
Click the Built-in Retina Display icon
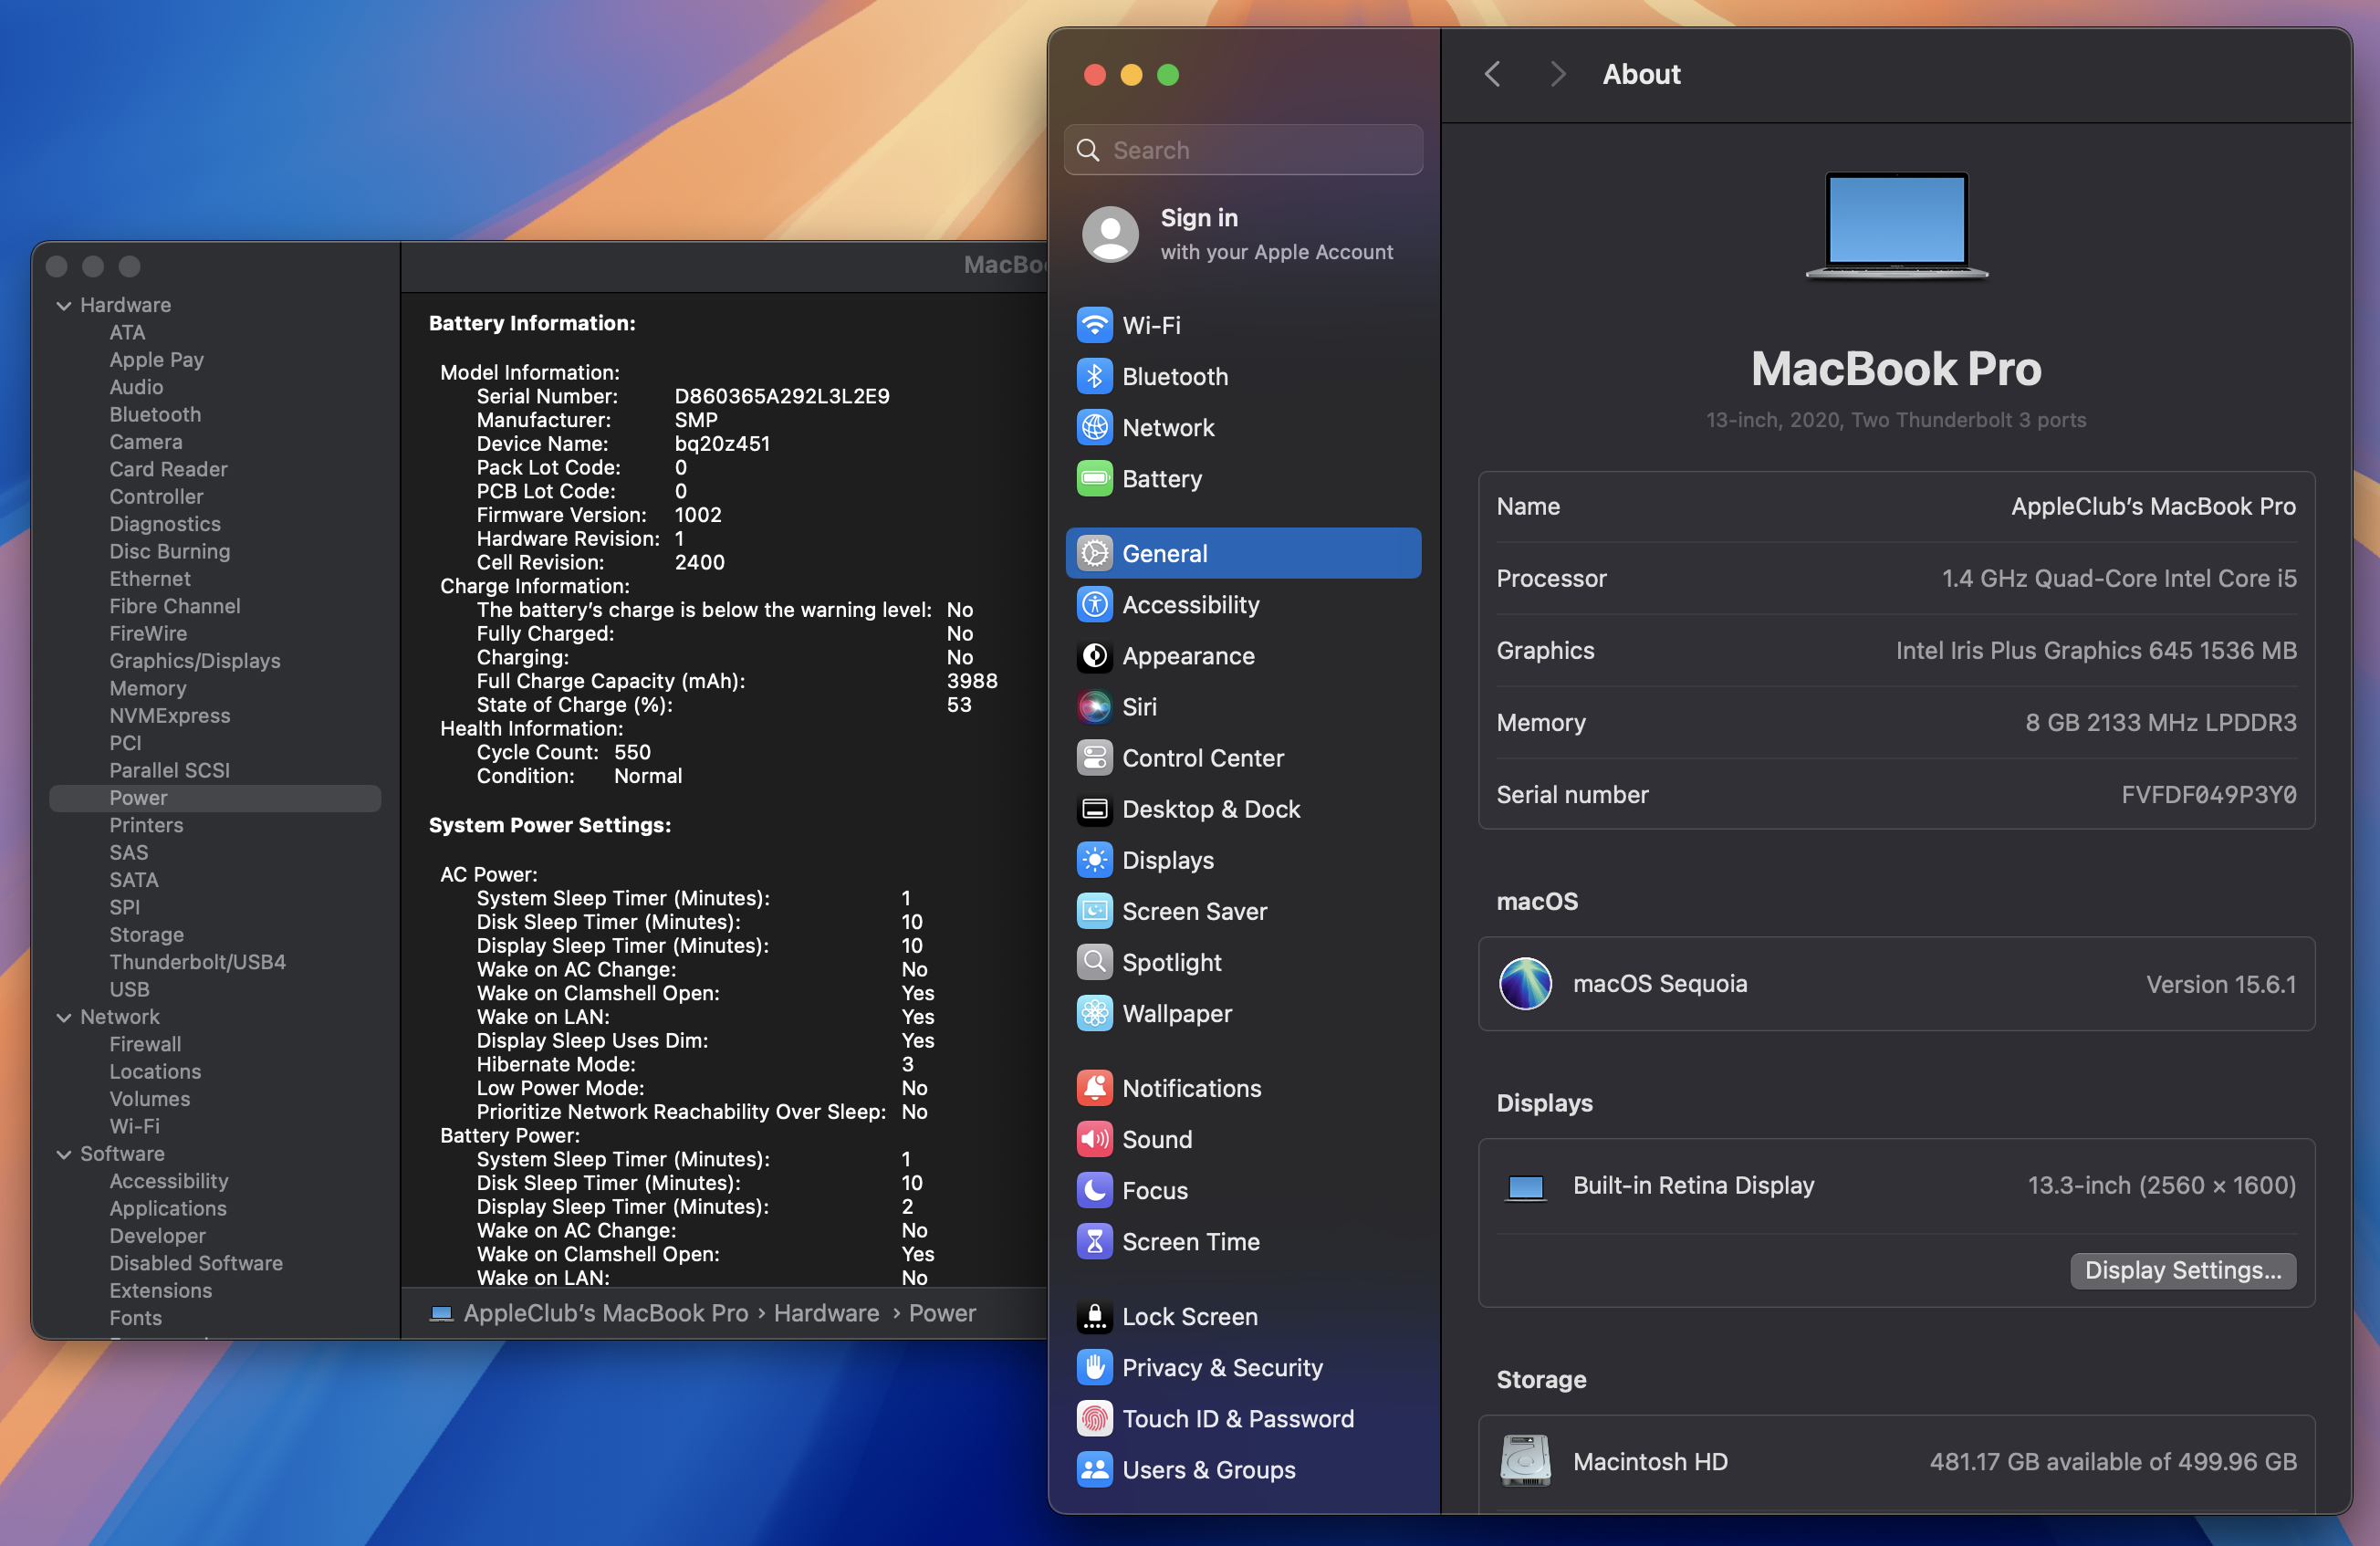click(1525, 1187)
